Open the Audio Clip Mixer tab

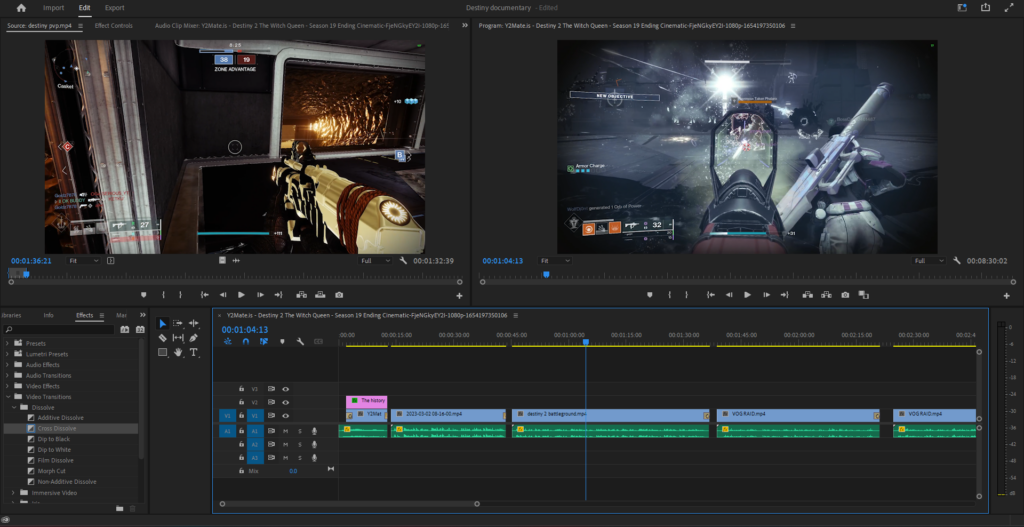(302, 25)
